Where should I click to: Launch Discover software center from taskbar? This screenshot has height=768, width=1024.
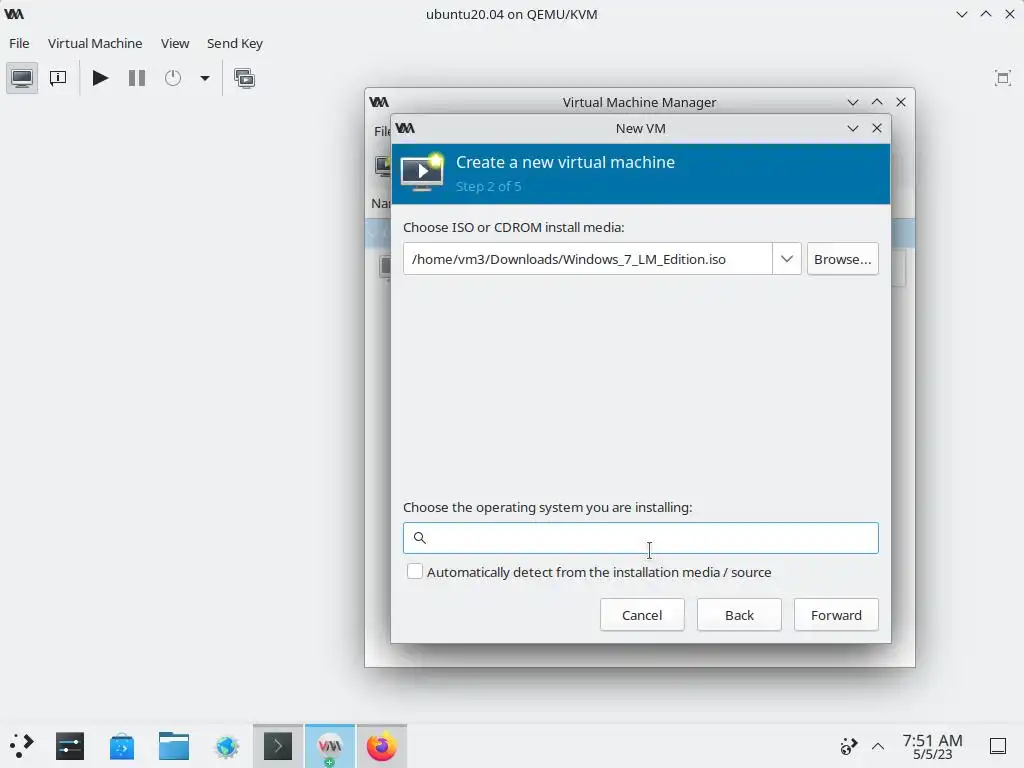click(121, 746)
